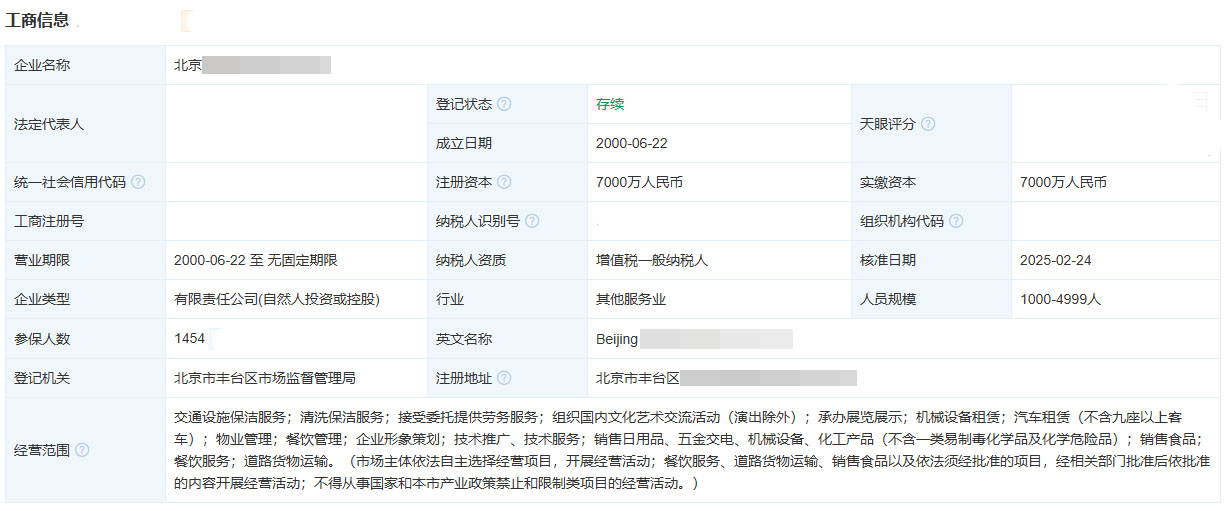Click the 北京市丰台区 registered address
This screenshot has width=1228, height=511.
click(726, 378)
